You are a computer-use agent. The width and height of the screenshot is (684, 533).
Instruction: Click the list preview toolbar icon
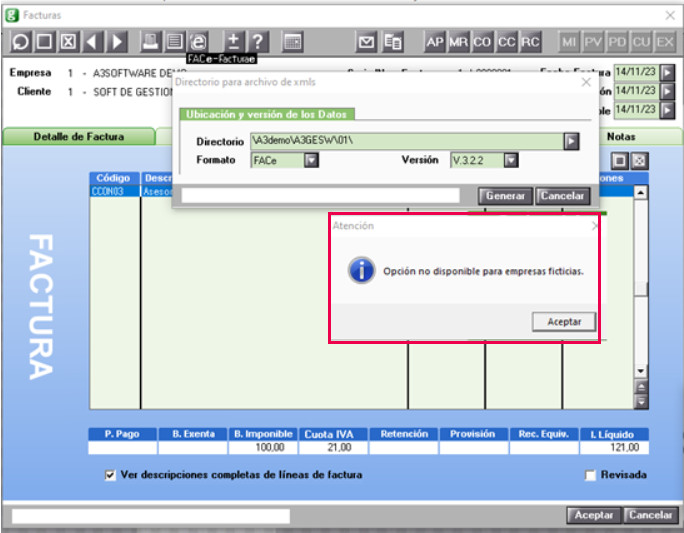pos(175,42)
